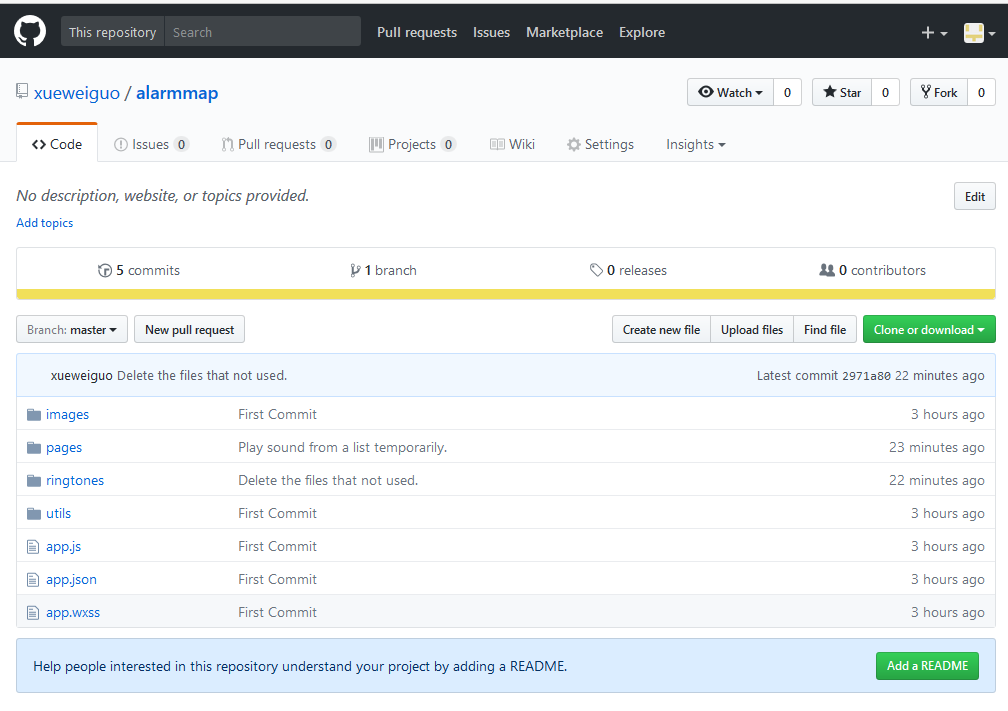This screenshot has width=1008, height=711.
Task: Click the This repository search scope label
Action: (x=112, y=32)
